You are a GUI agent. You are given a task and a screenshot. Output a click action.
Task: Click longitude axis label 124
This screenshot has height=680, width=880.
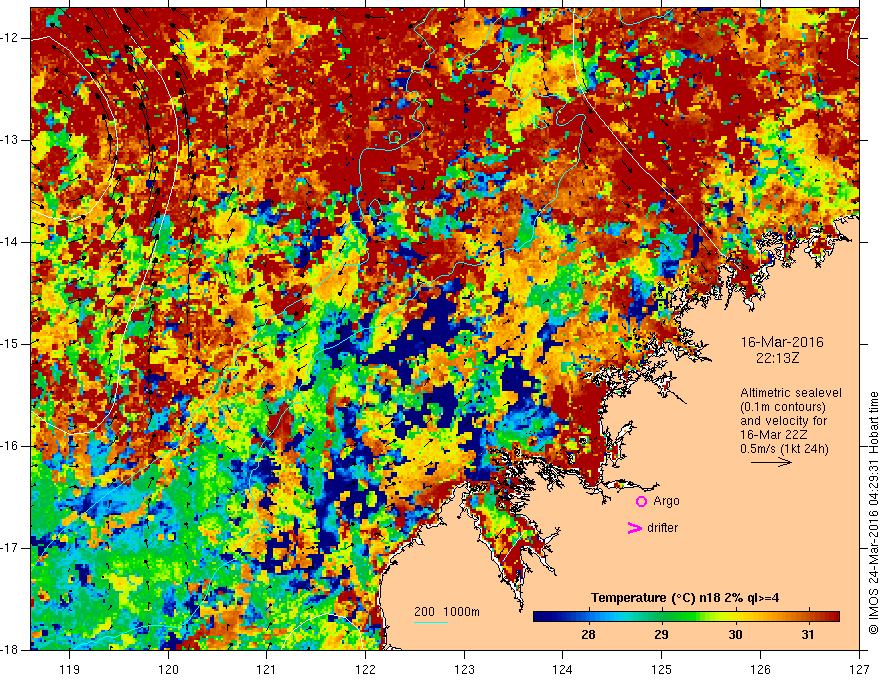point(562,669)
